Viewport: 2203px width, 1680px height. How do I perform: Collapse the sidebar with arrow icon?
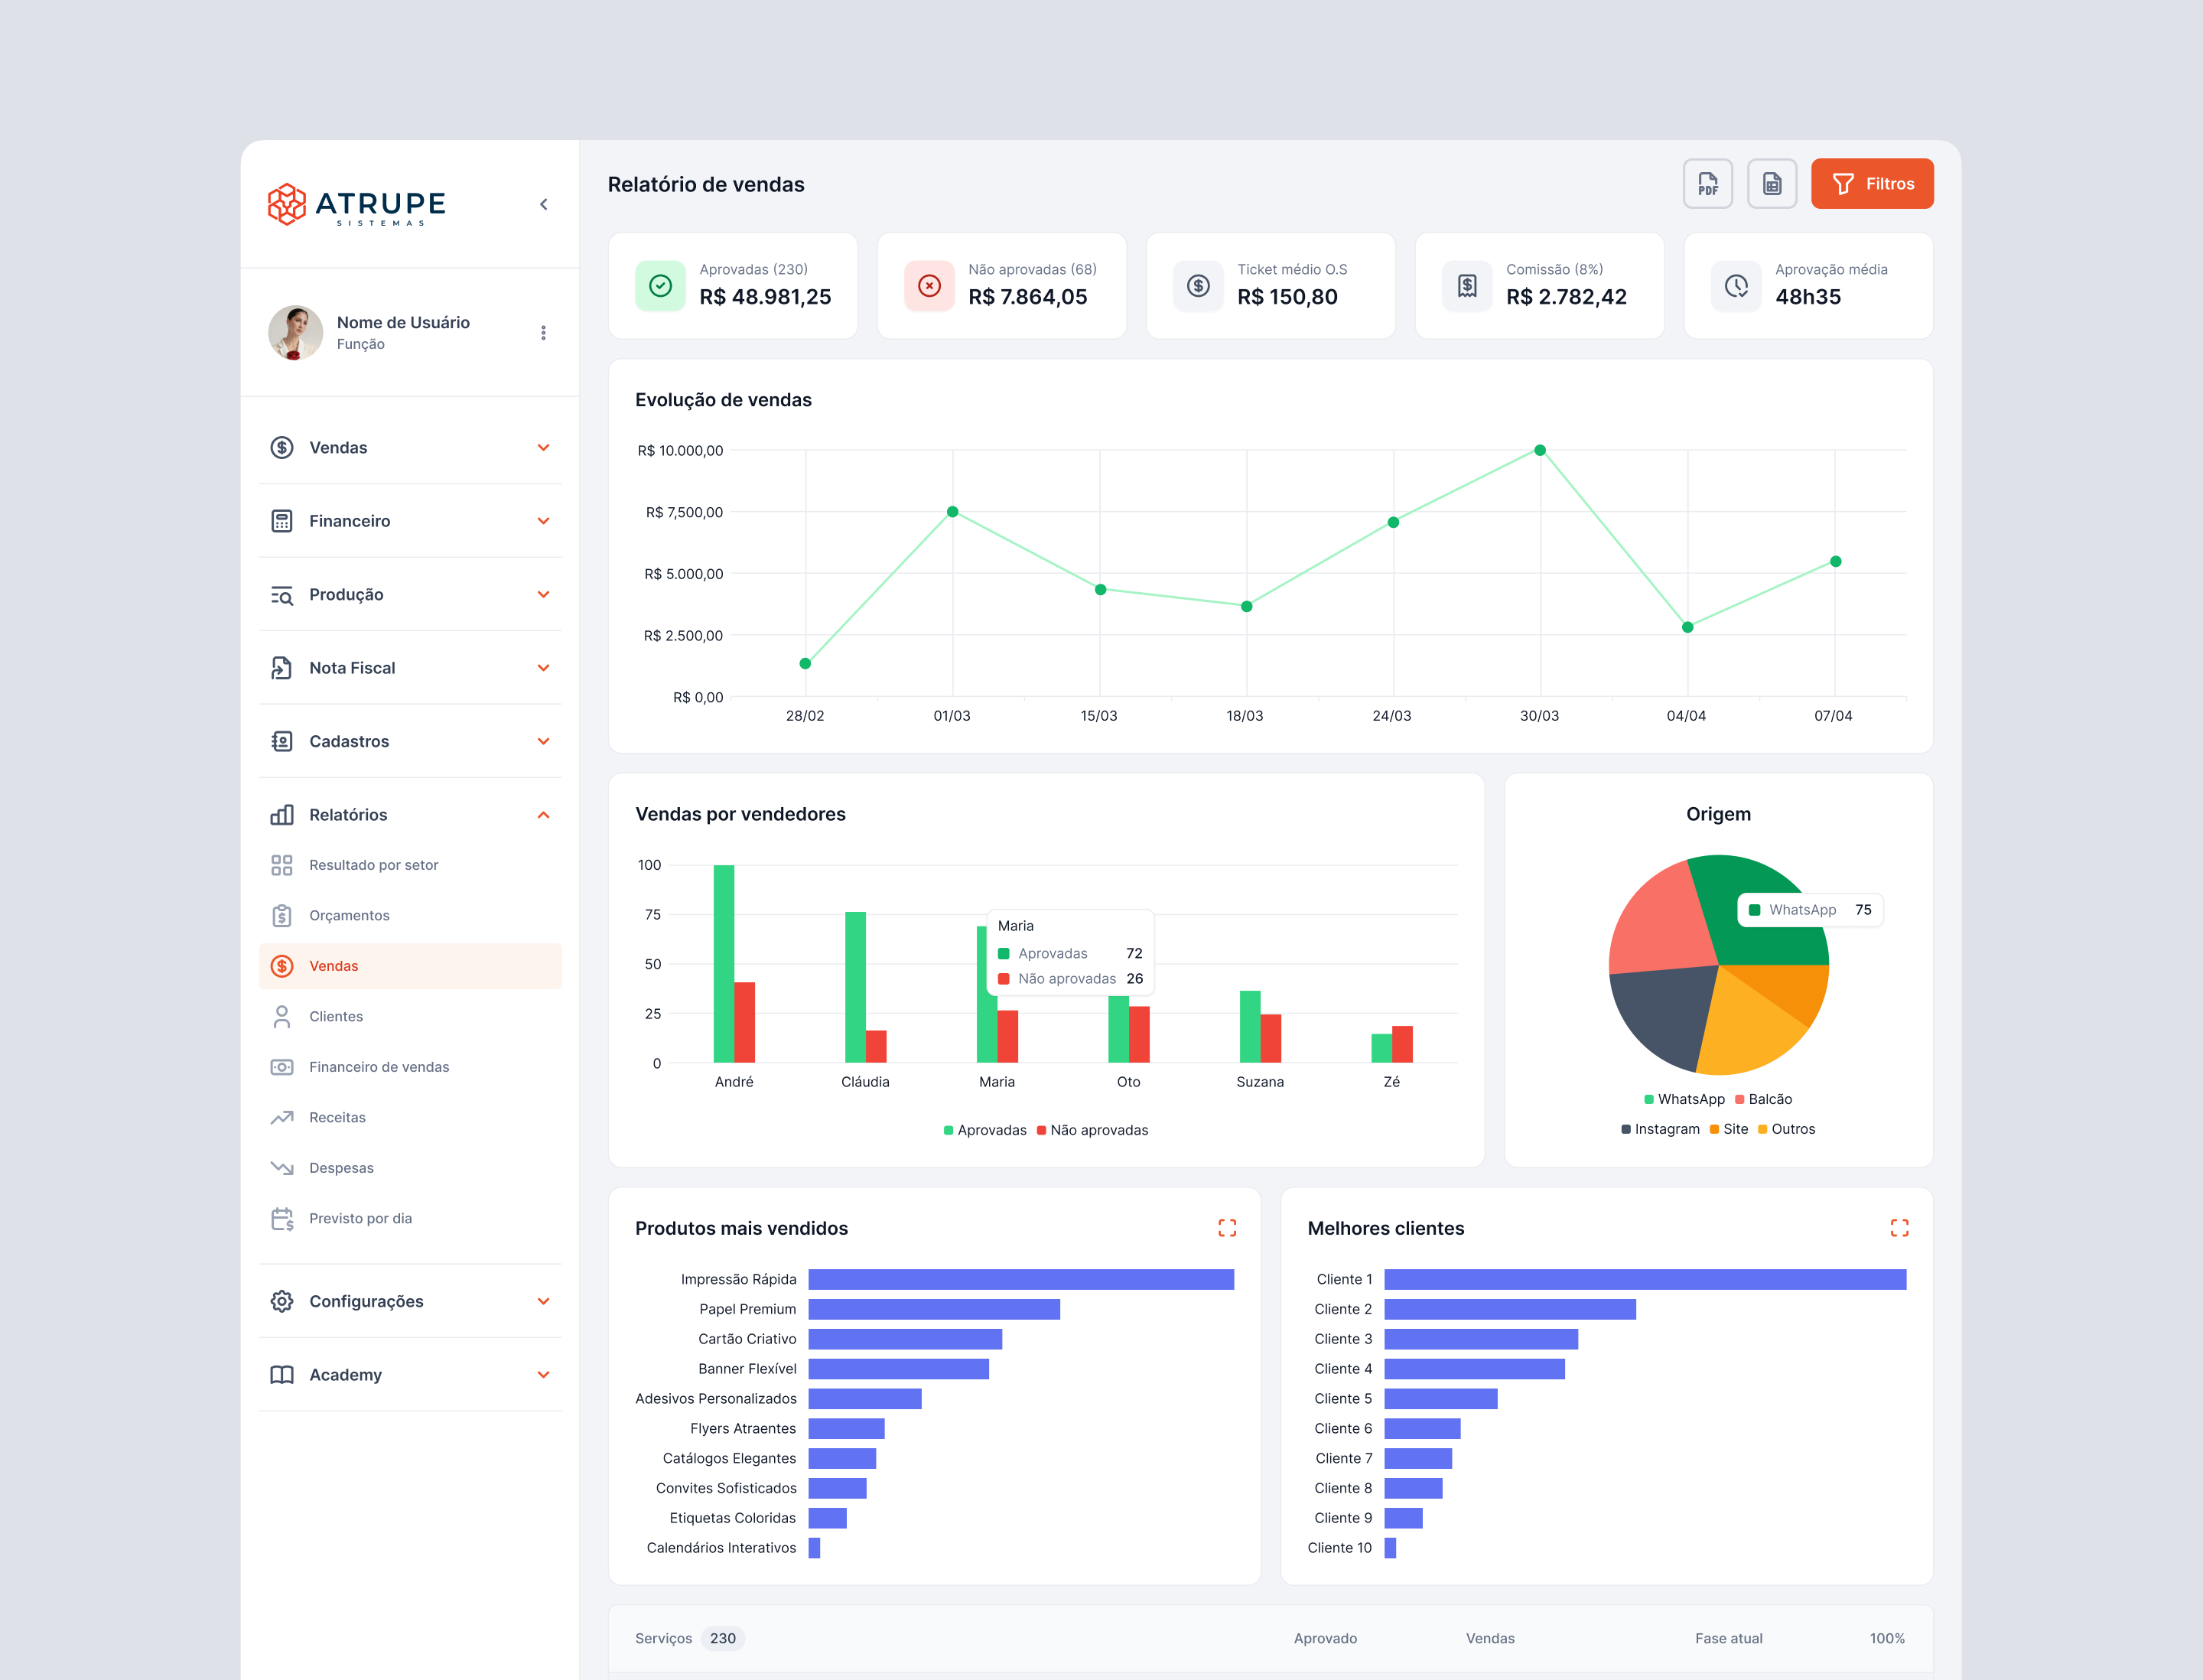[543, 204]
